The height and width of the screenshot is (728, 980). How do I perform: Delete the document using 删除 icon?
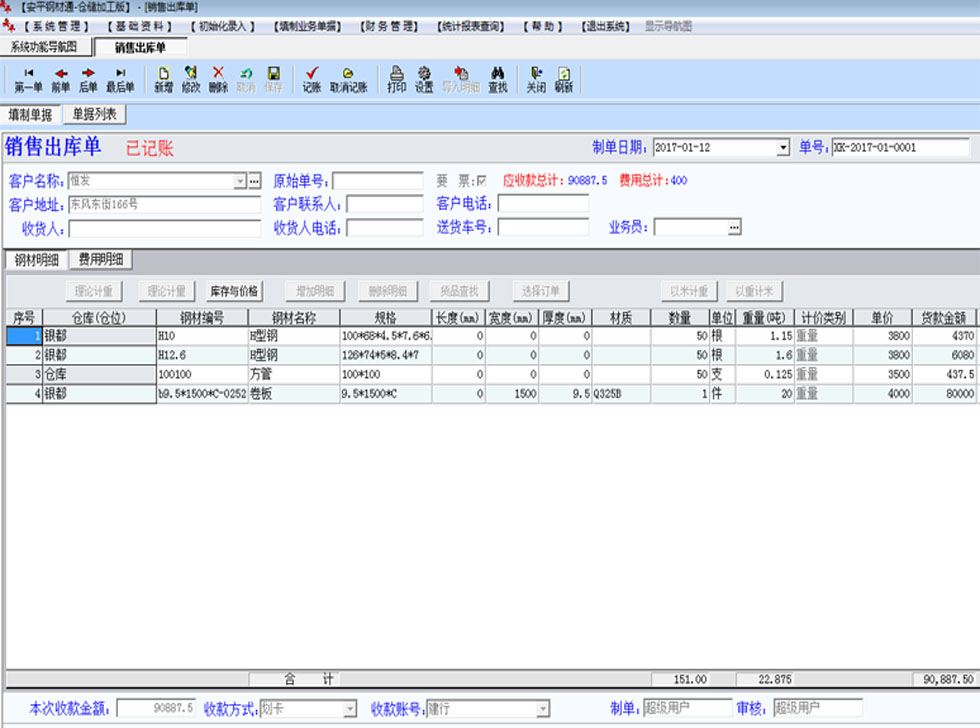(218, 81)
